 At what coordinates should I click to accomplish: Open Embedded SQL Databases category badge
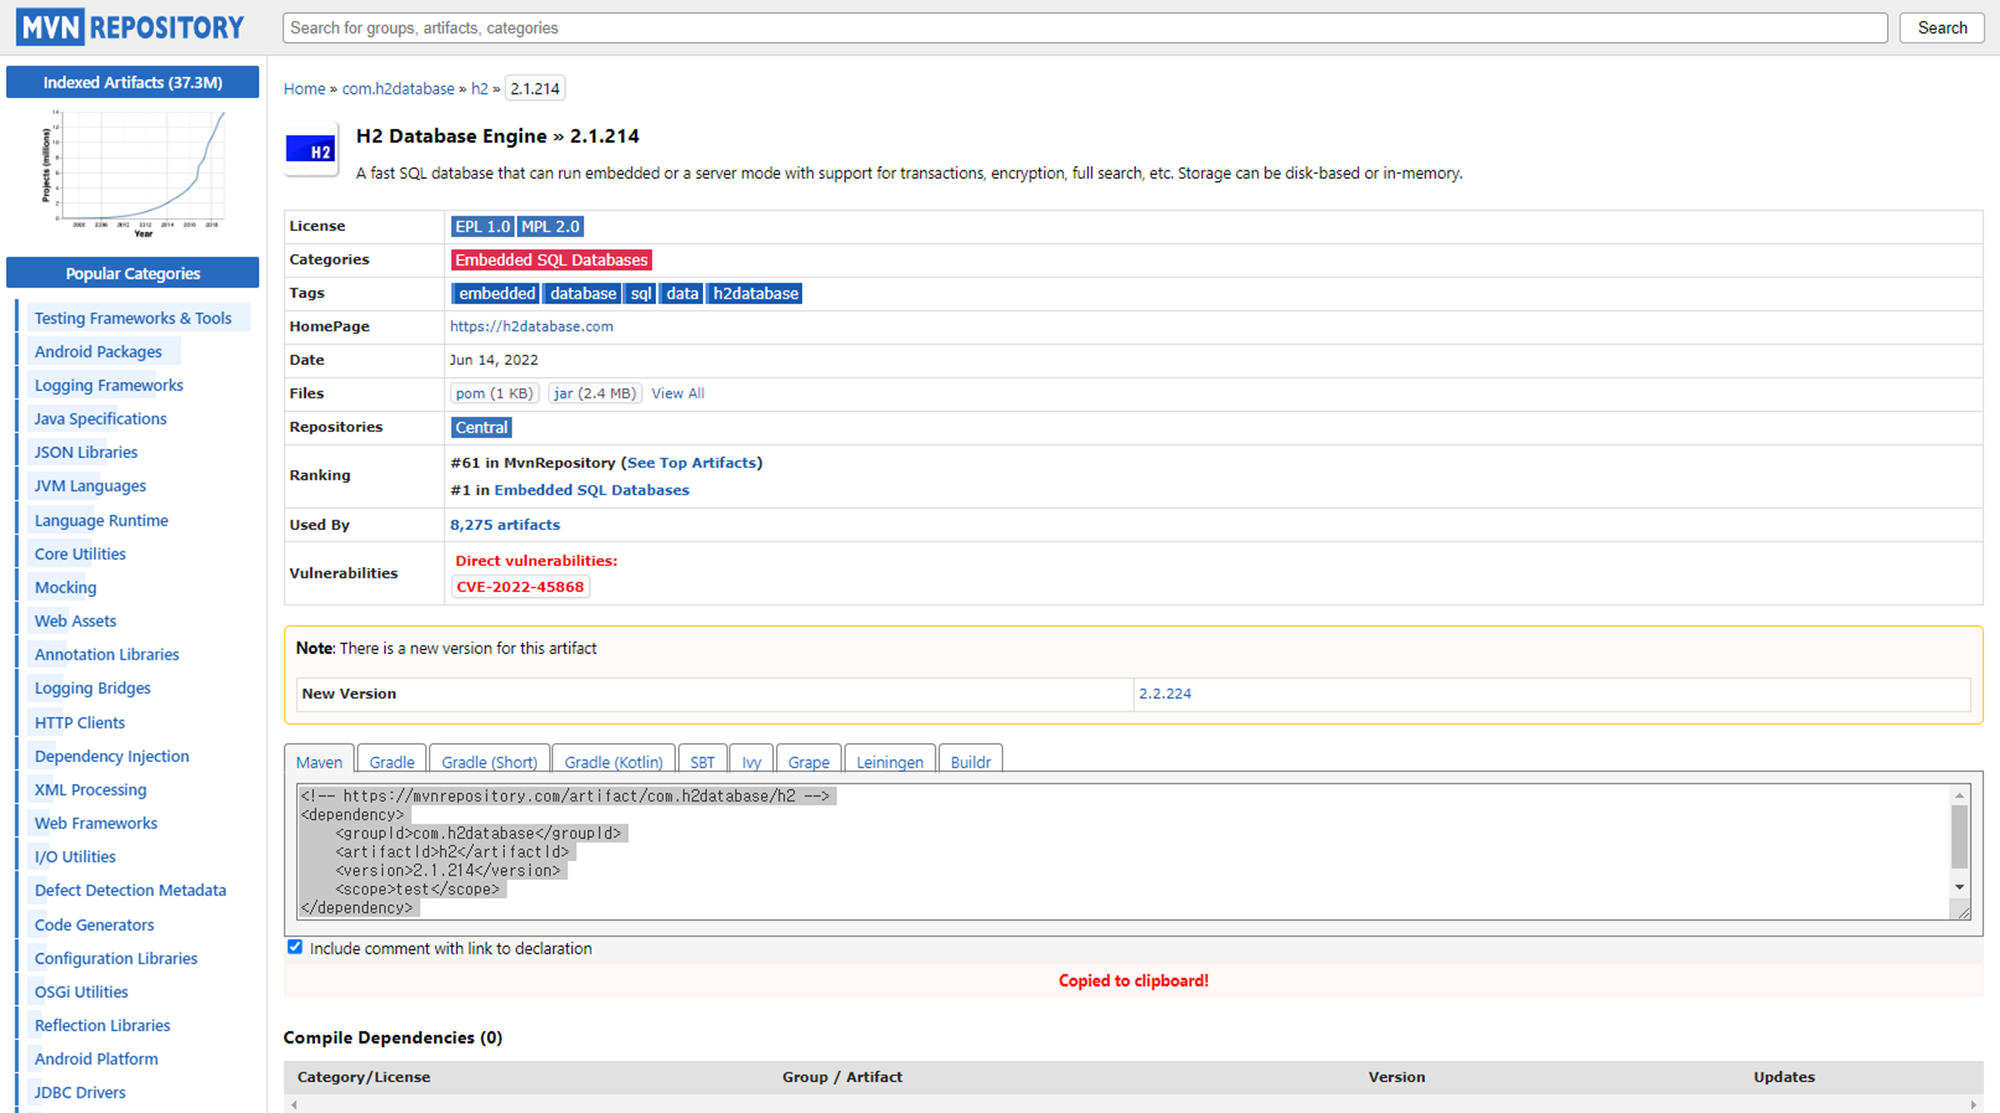point(552,259)
